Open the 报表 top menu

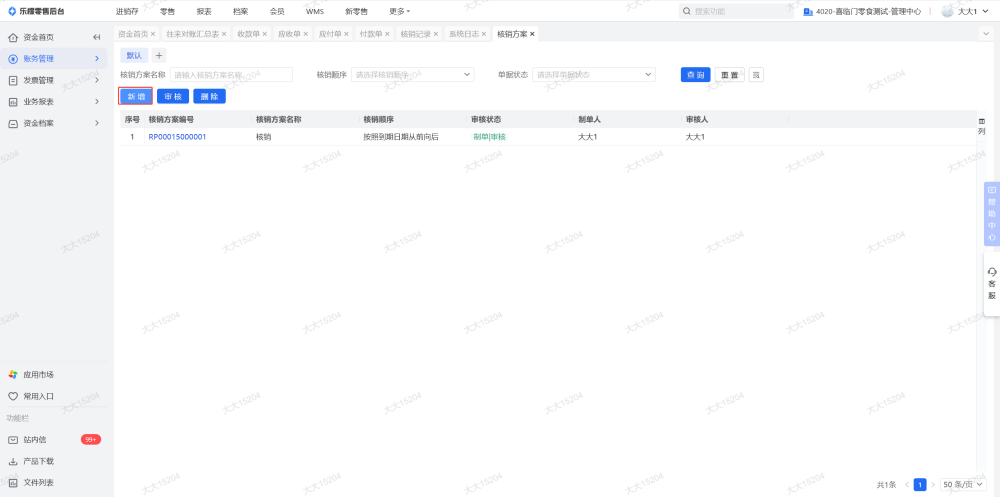(204, 11)
